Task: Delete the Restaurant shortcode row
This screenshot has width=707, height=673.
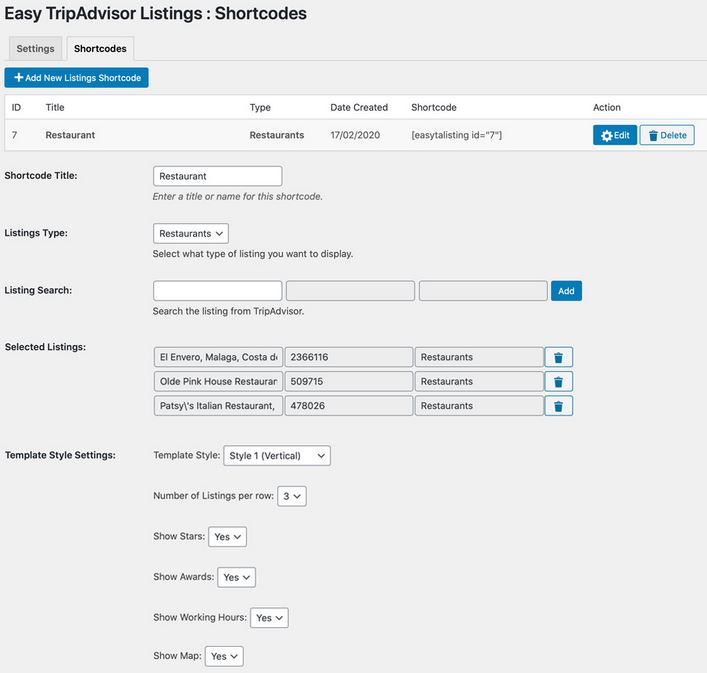Action: point(667,135)
